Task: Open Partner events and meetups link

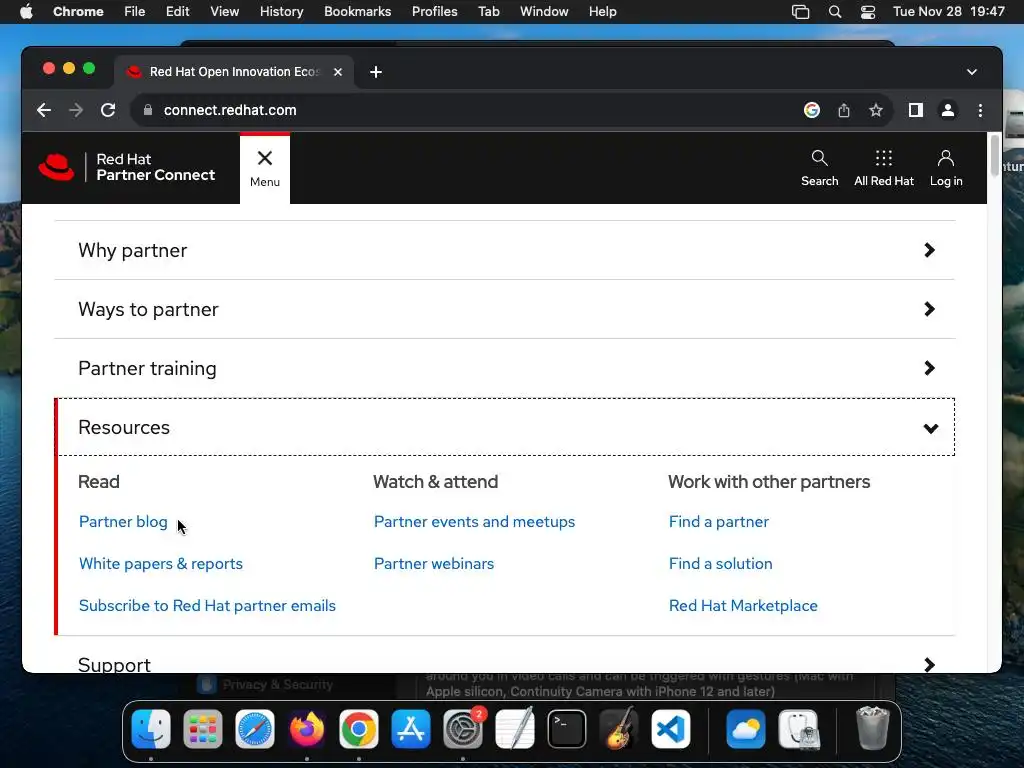Action: tap(474, 522)
